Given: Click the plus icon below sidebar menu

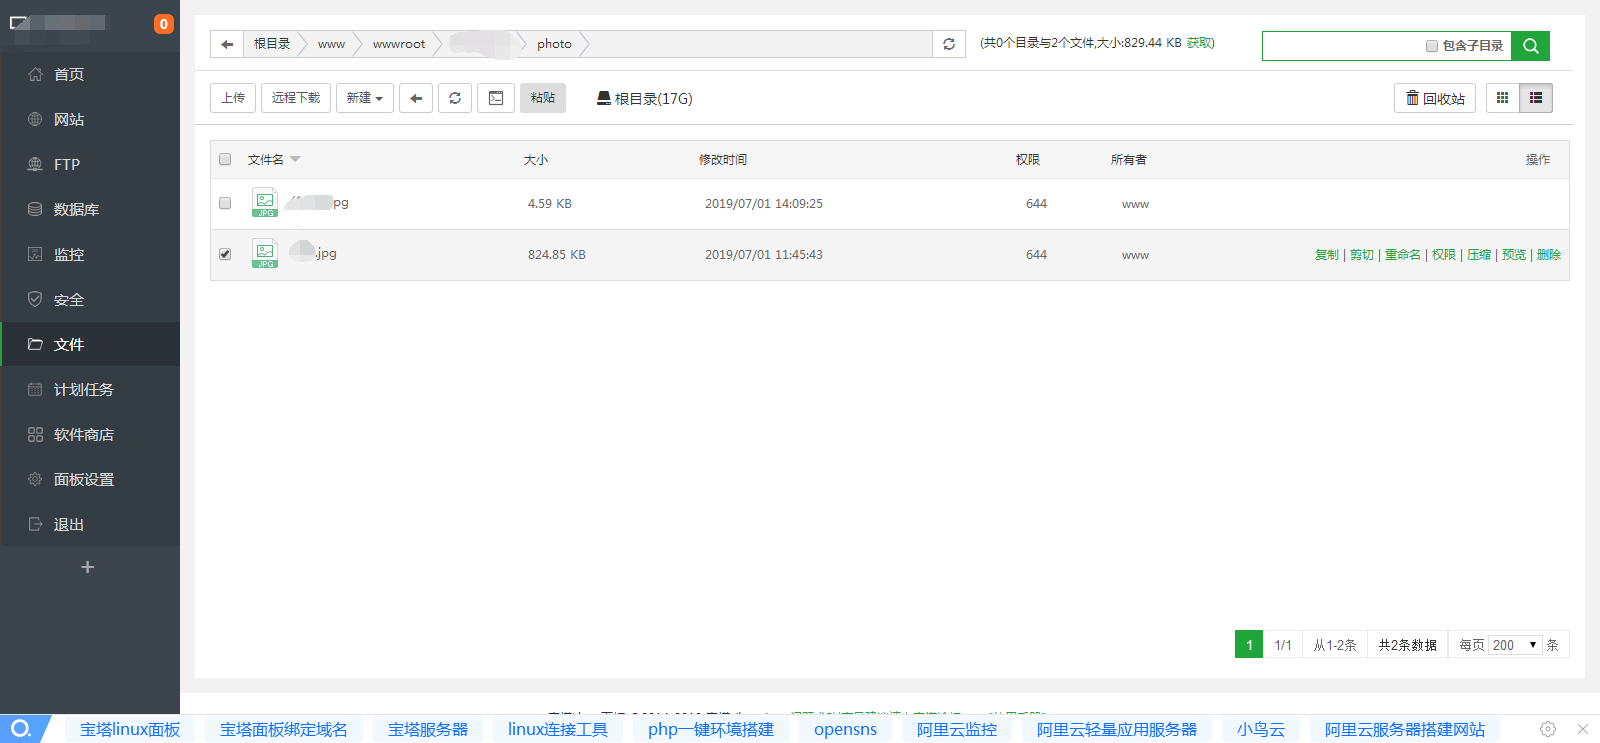Looking at the screenshot, I should point(88,567).
